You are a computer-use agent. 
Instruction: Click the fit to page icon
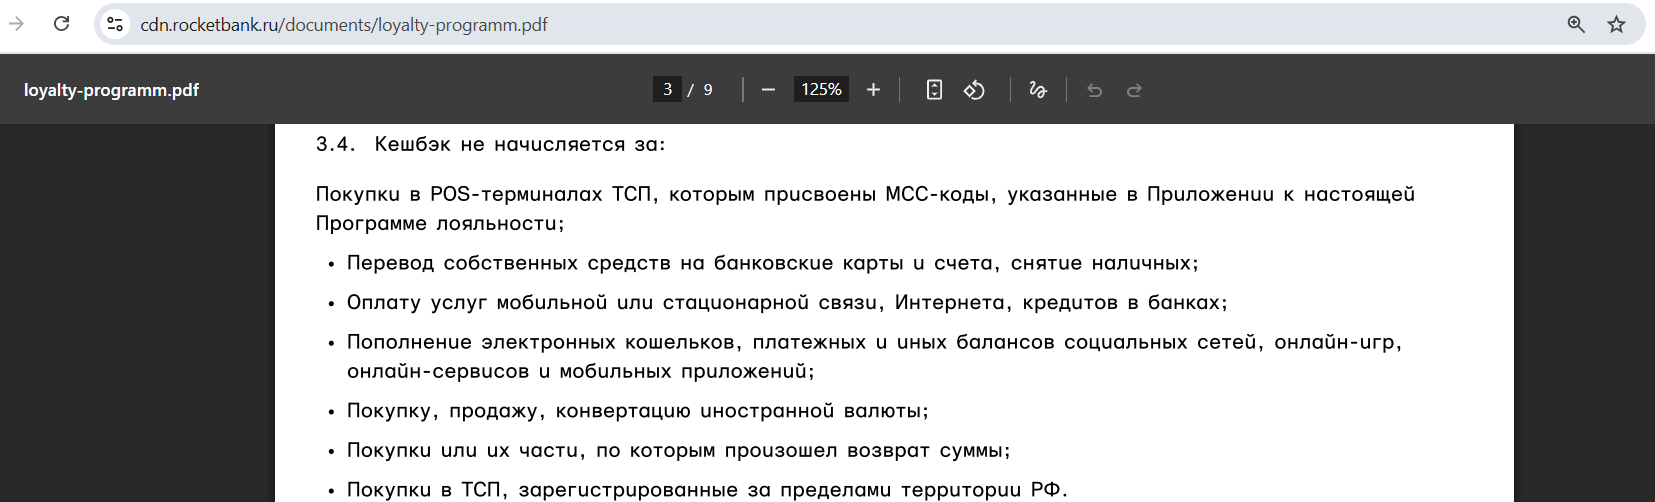(934, 90)
